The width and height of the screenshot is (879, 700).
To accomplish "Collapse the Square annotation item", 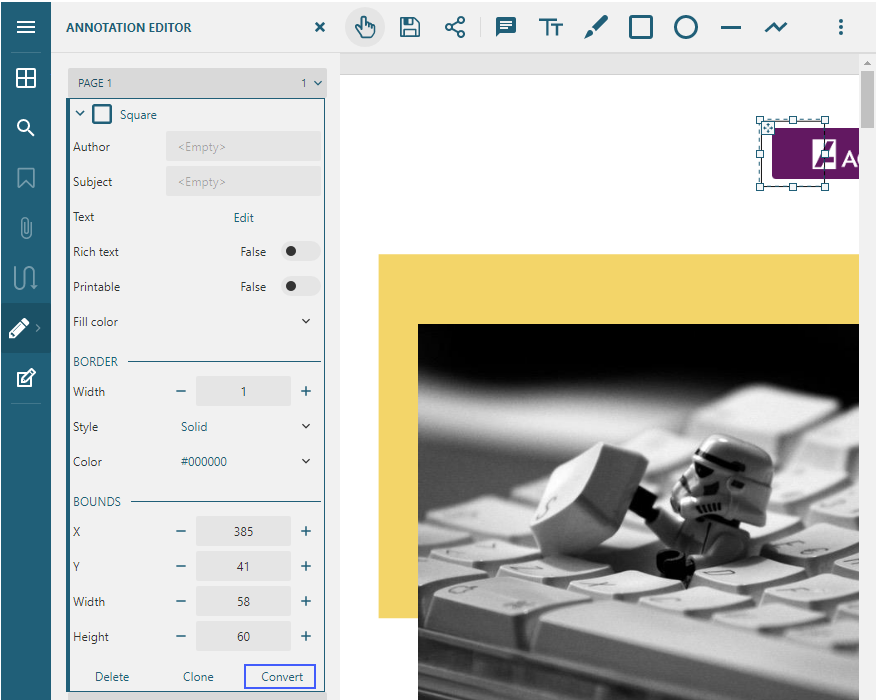I will point(80,114).
